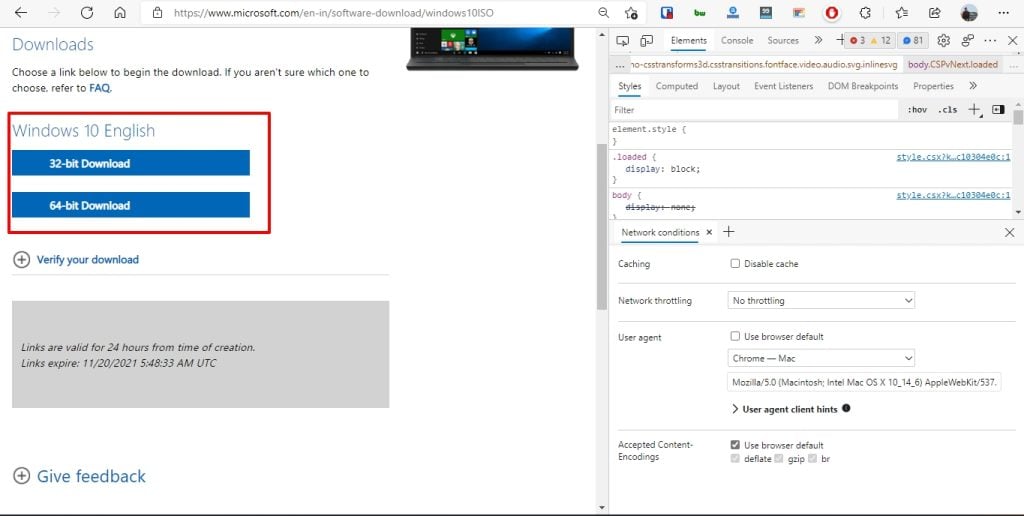Show more Styles sidebar tabs chevron

point(972,86)
